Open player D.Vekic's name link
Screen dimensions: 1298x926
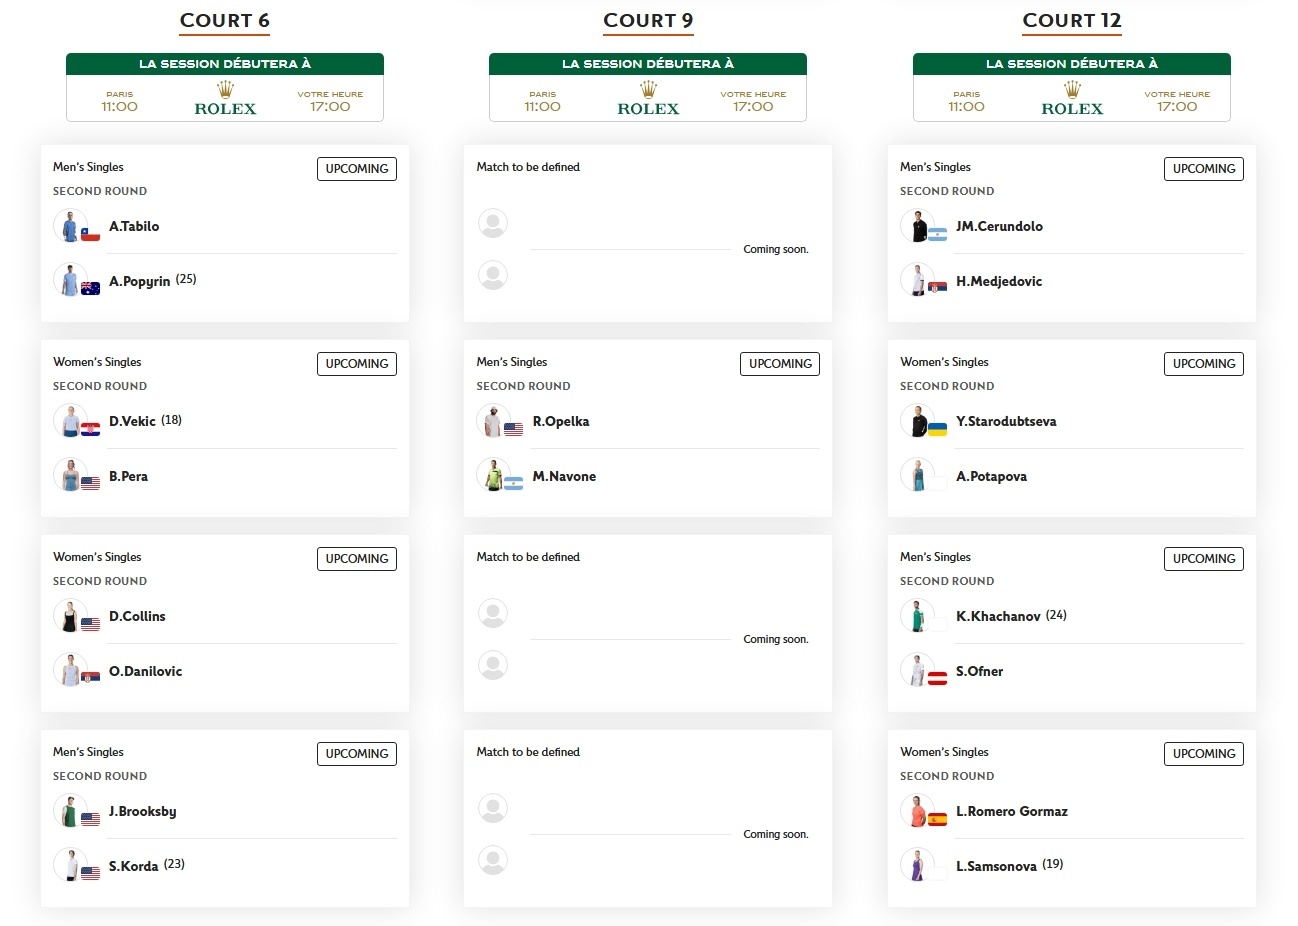pyautogui.click(x=132, y=421)
